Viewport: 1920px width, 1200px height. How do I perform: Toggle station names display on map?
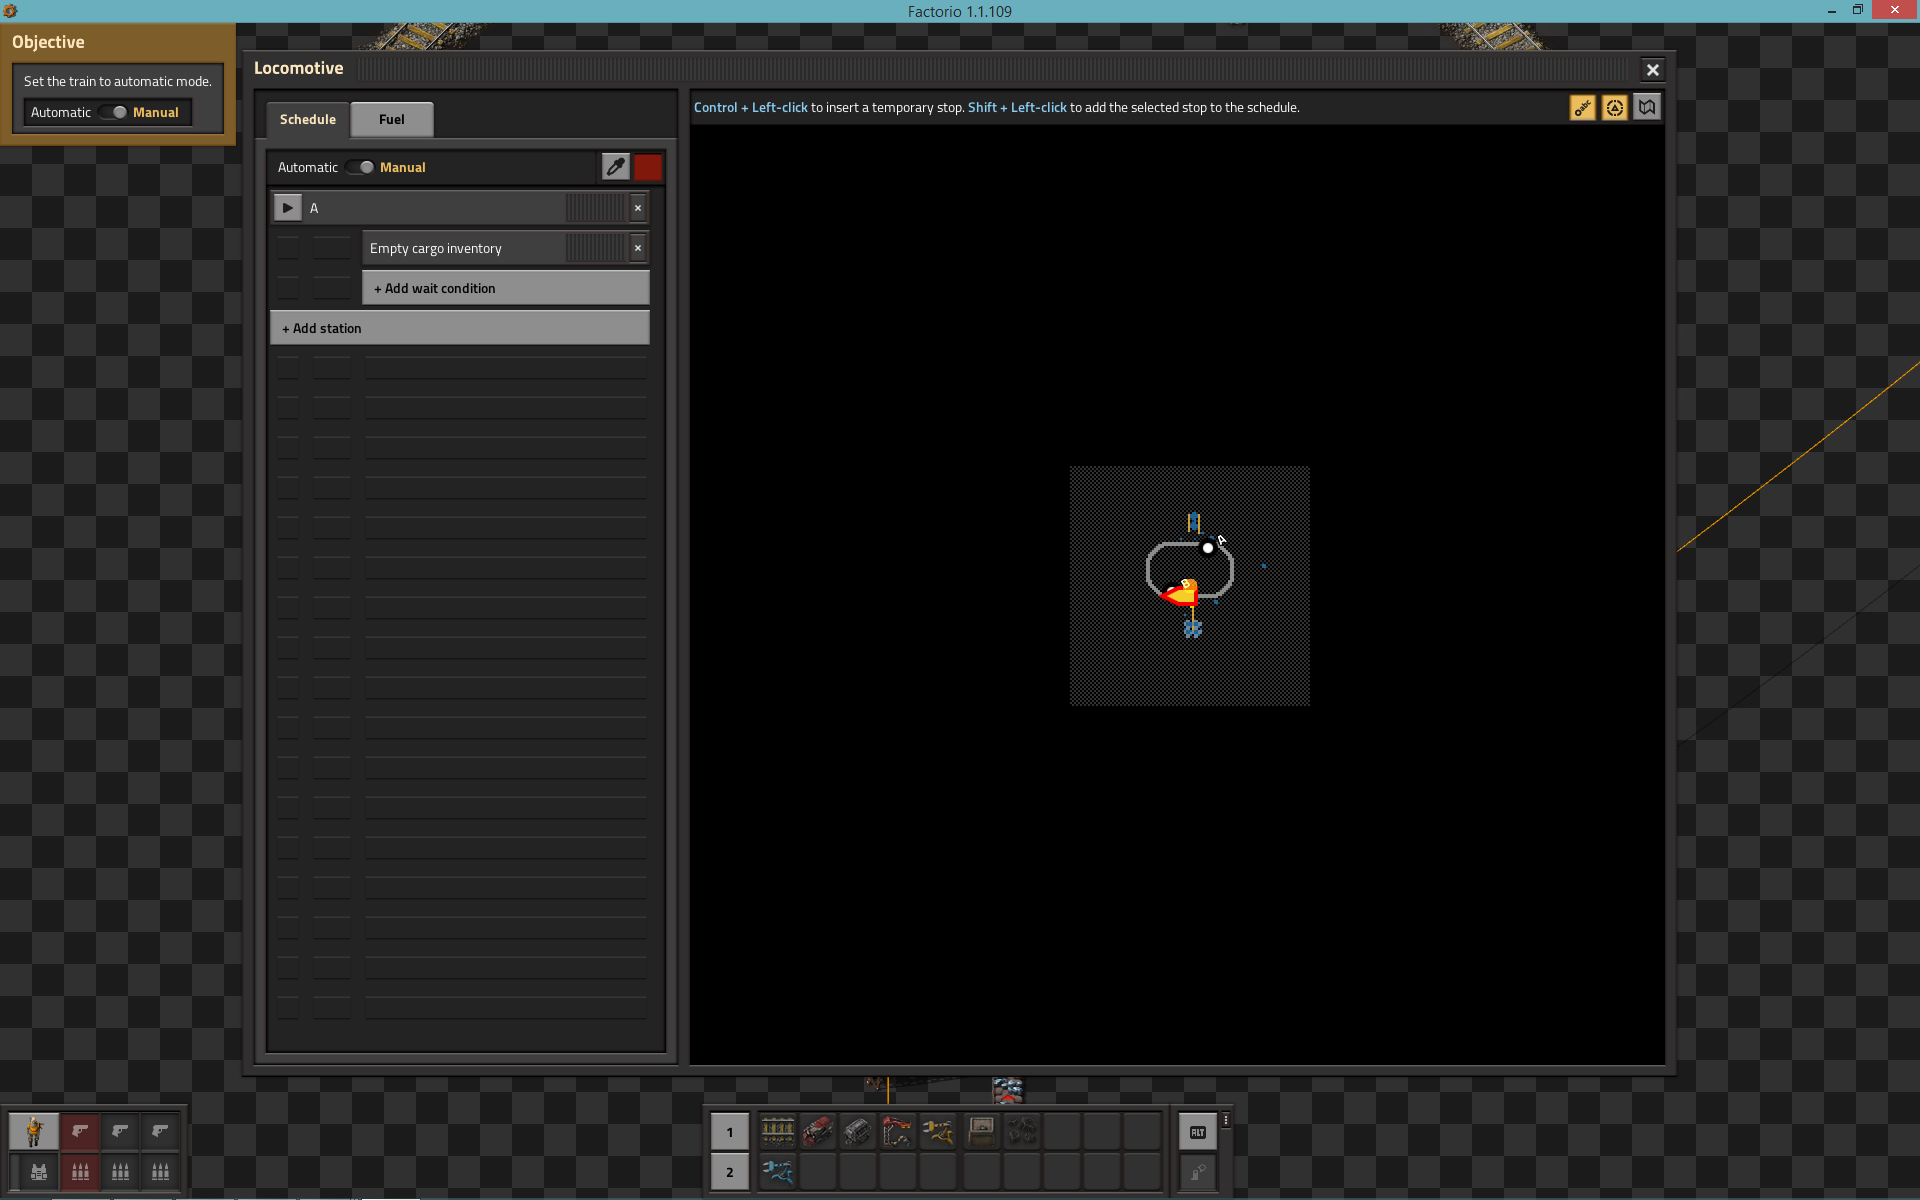(1582, 108)
